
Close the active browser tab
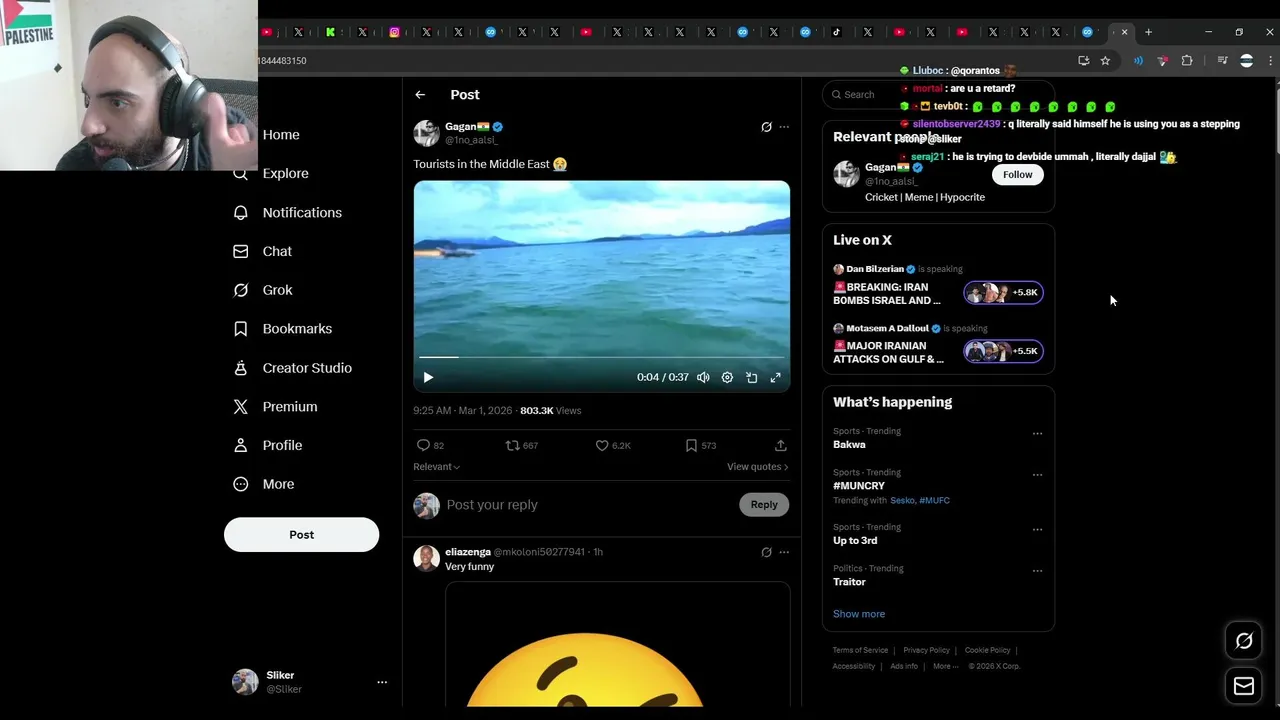coord(1124,32)
